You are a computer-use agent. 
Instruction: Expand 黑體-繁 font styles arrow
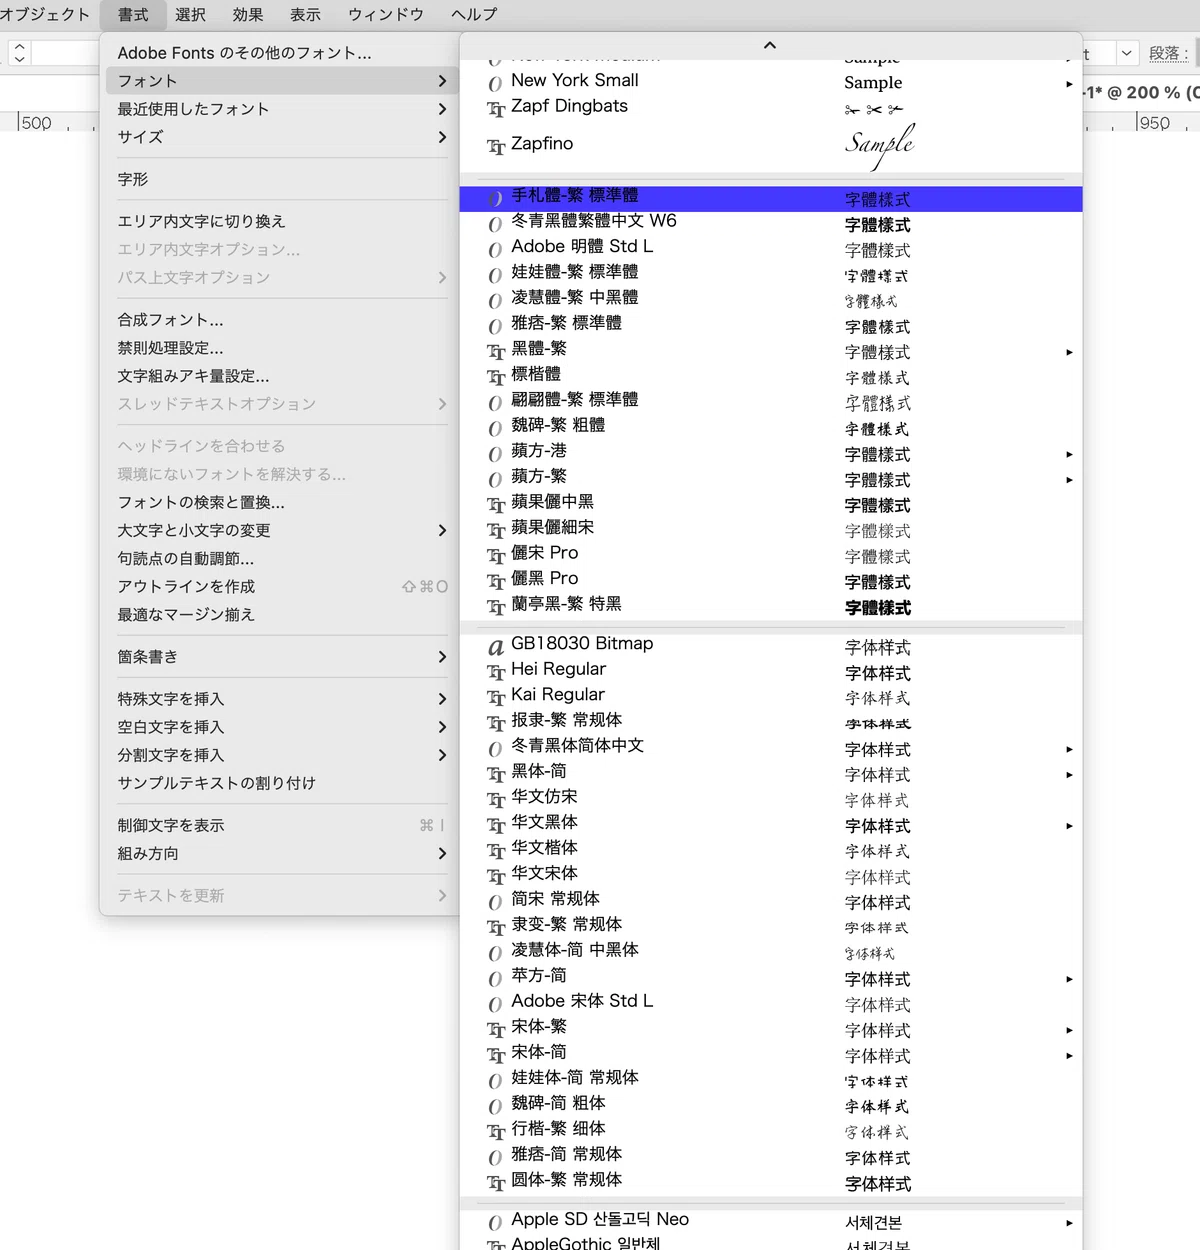pos(1069,352)
